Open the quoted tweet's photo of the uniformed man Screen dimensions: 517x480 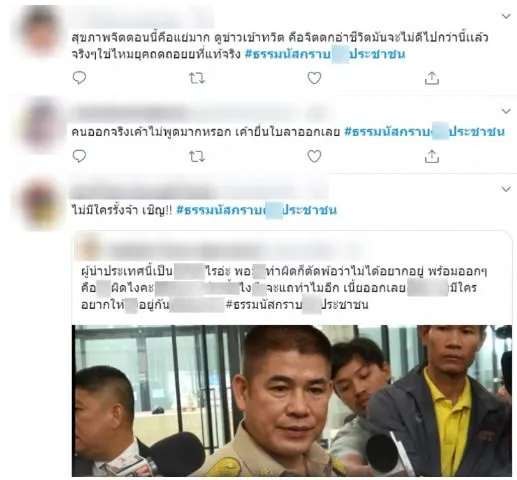292,400
